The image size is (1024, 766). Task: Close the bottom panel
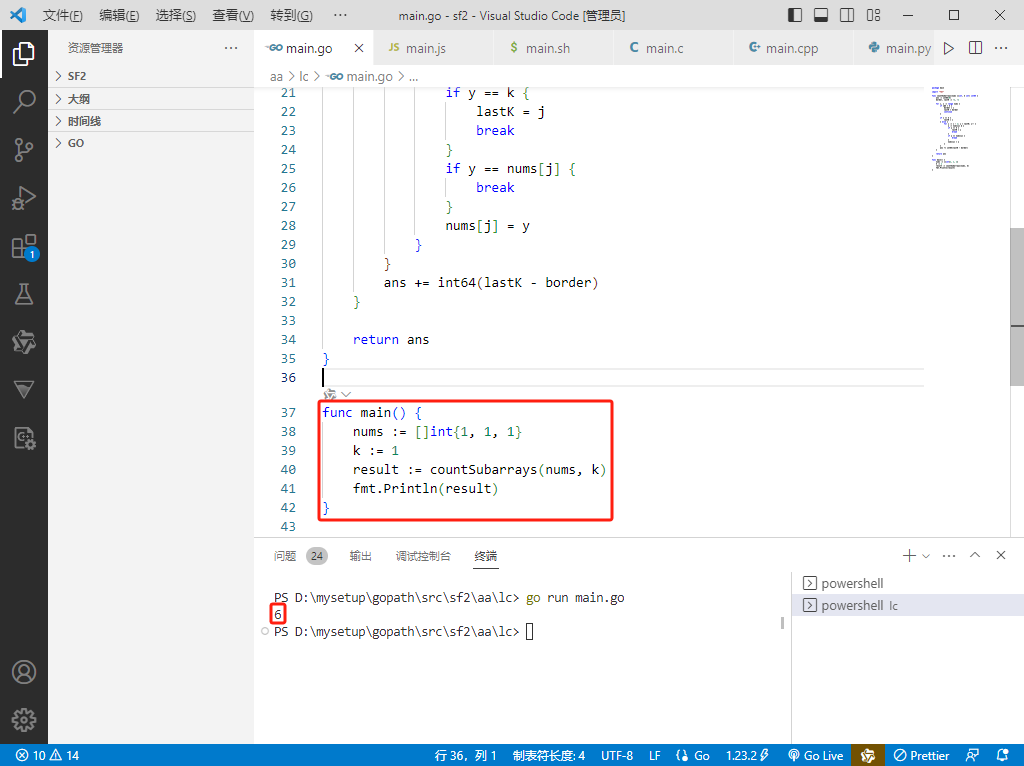pos(1000,555)
